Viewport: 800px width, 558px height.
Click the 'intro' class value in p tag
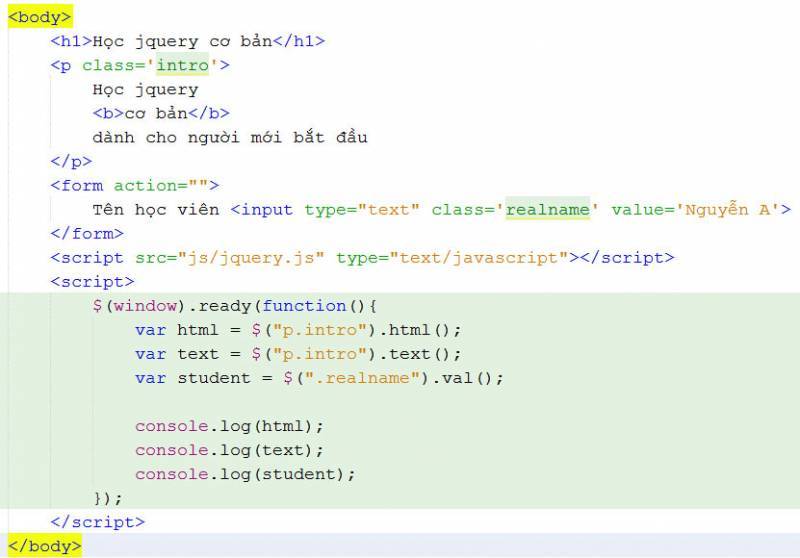[x=182, y=65]
